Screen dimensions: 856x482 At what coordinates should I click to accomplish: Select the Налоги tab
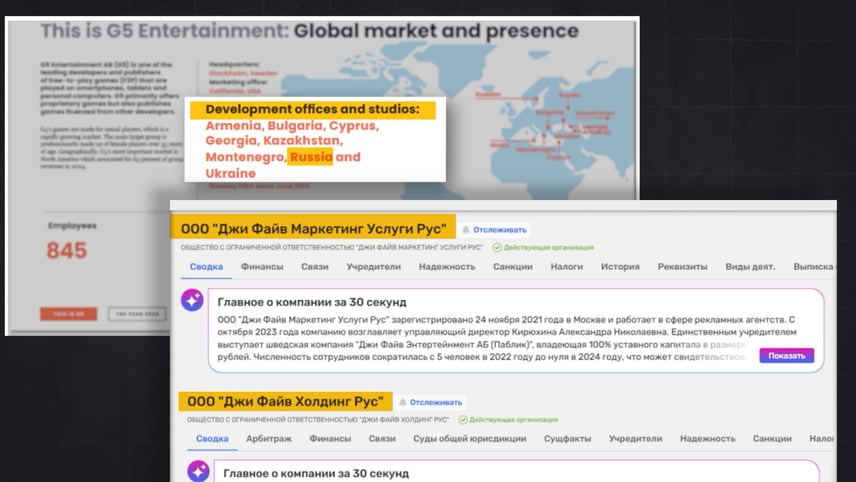(x=566, y=267)
